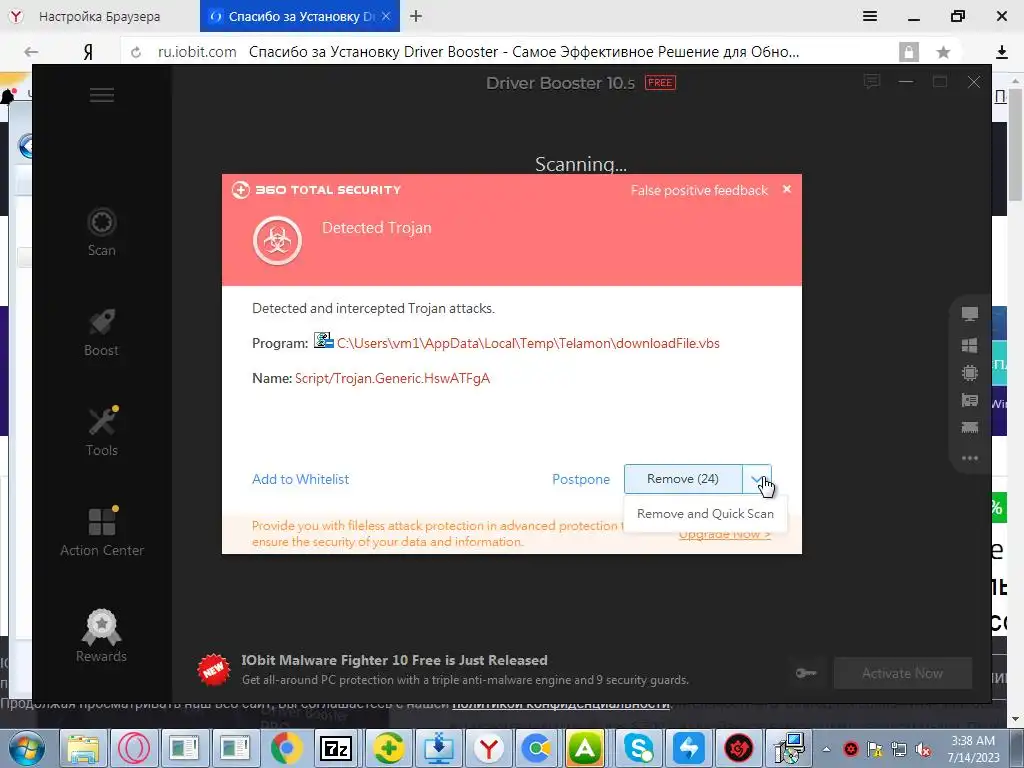Click the NEW badge on Malware Fighter banner

[x=214, y=670]
